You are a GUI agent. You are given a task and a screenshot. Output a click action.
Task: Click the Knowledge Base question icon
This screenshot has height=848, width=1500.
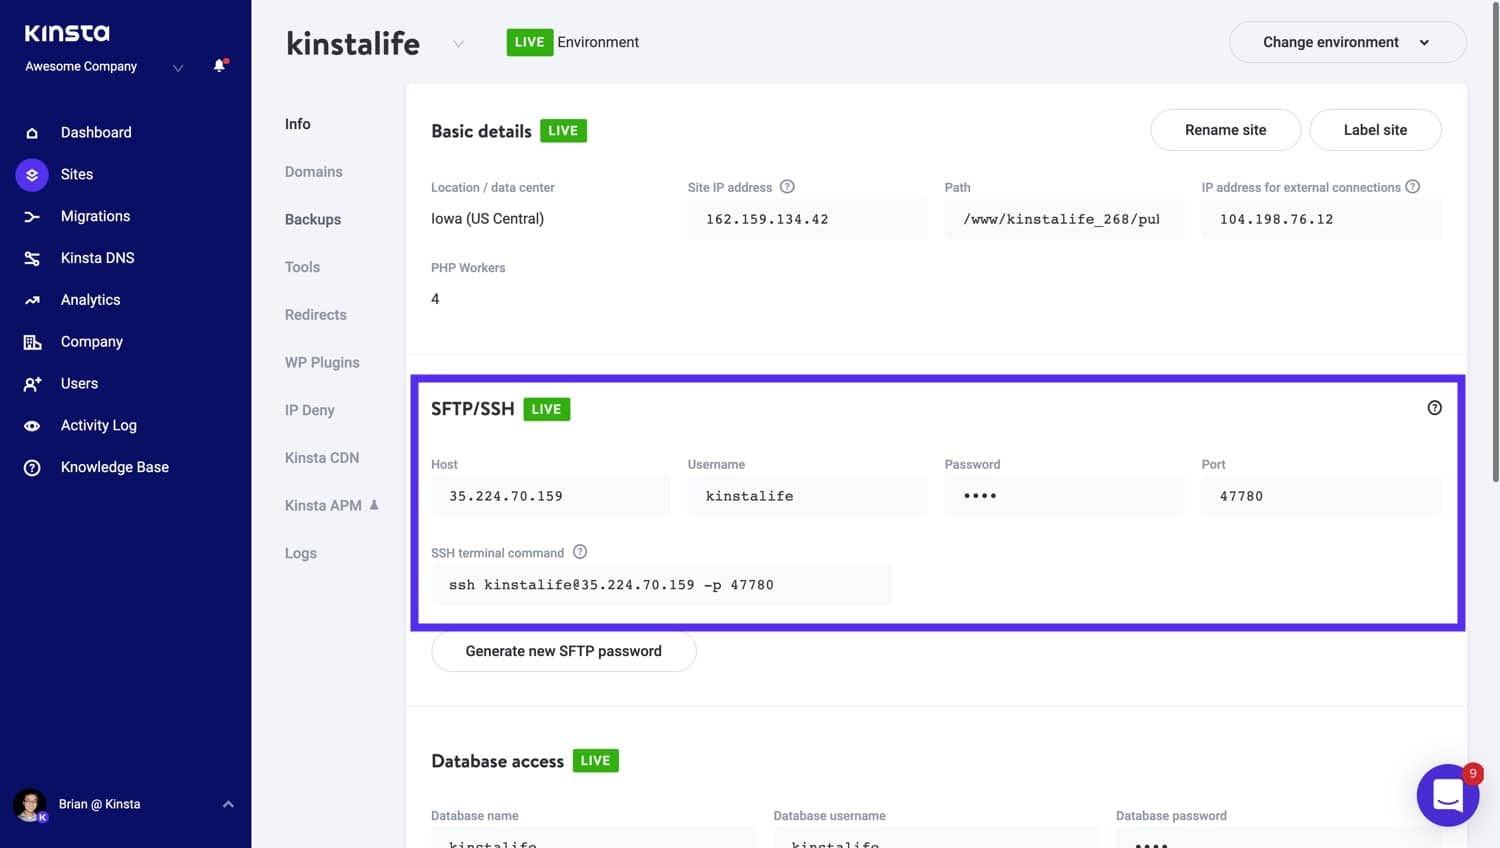(x=32, y=468)
